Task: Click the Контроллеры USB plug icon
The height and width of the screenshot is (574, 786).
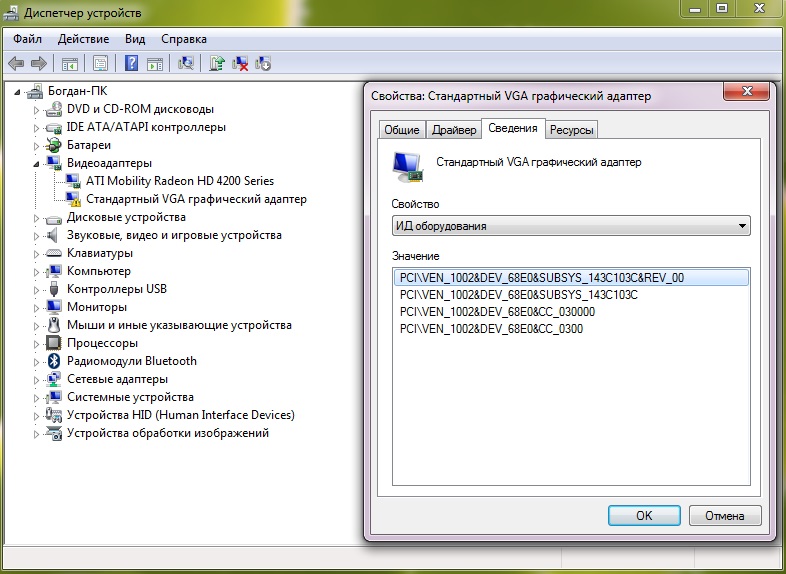Action: click(54, 289)
